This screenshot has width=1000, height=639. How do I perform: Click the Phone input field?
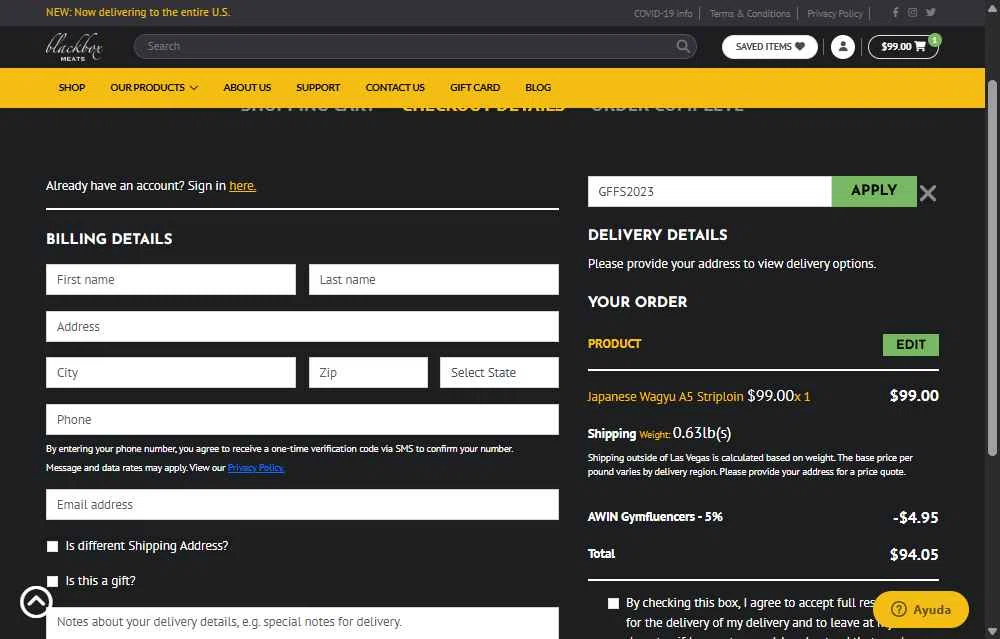[x=302, y=420]
